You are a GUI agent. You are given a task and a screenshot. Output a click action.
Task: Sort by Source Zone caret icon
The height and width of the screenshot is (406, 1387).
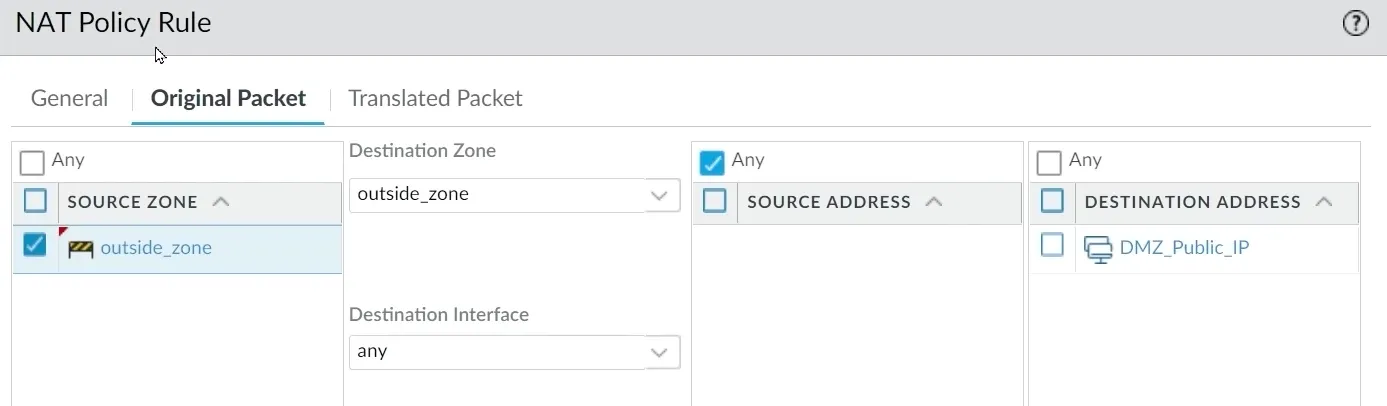(221, 202)
